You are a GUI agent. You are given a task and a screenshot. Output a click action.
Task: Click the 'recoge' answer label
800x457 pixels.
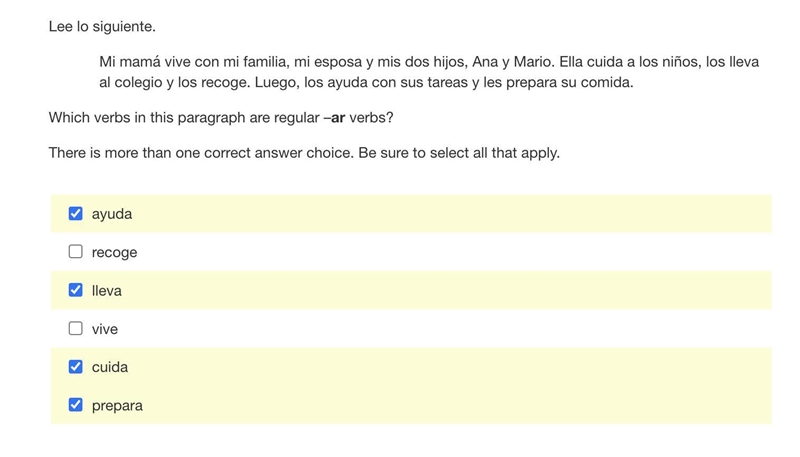coord(114,252)
